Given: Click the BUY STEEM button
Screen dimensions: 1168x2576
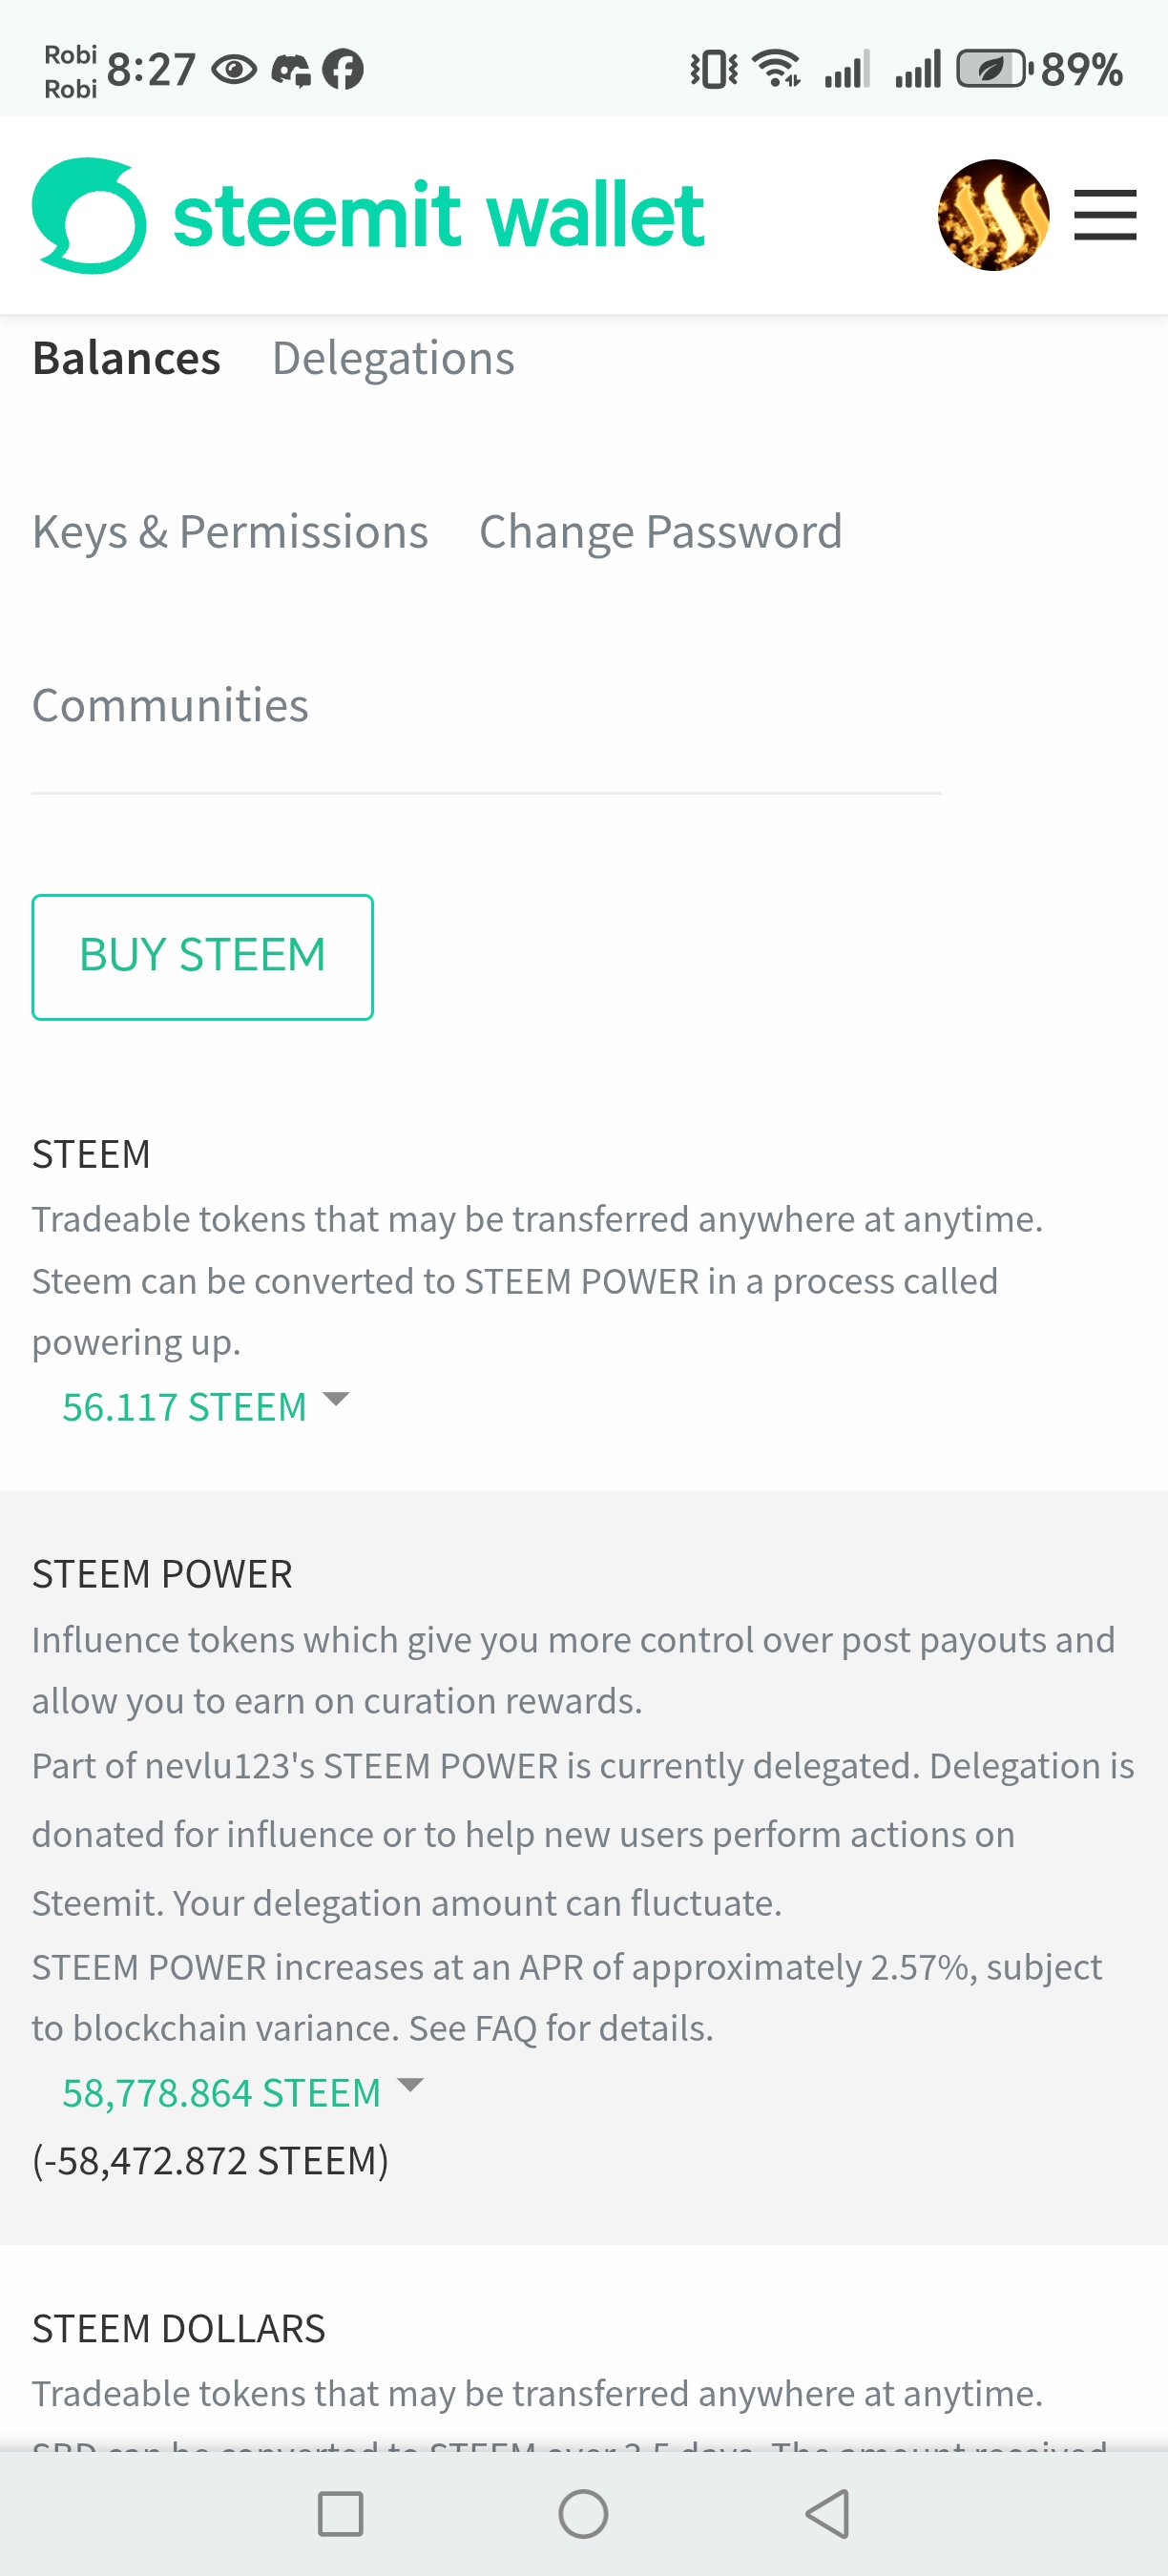Looking at the screenshot, I should coord(202,956).
